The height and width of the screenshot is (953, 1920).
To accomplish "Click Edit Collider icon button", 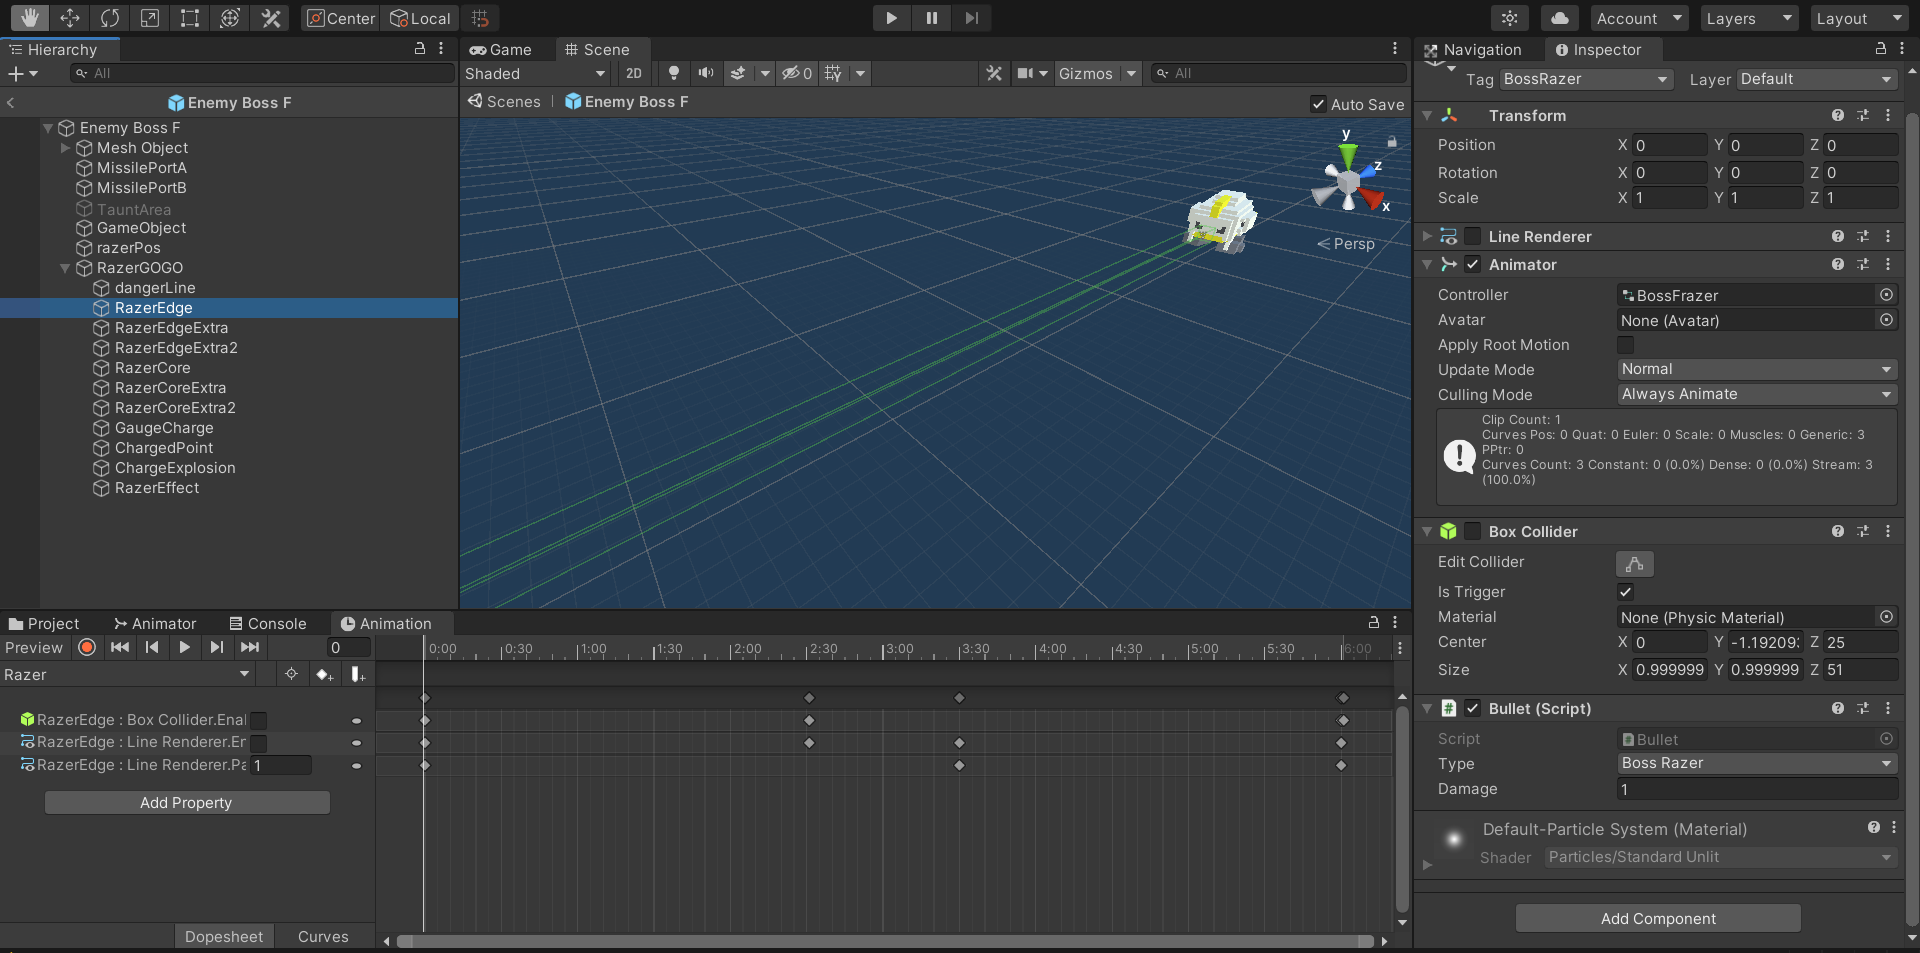I will (1634, 563).
